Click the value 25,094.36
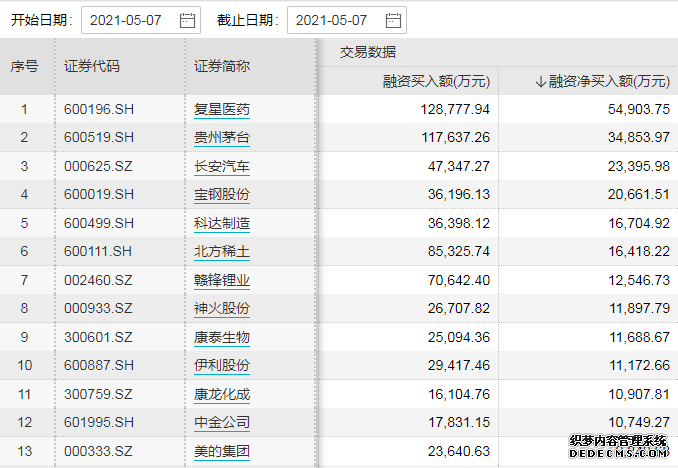The image size is (678, 468). tap(459, 337)
